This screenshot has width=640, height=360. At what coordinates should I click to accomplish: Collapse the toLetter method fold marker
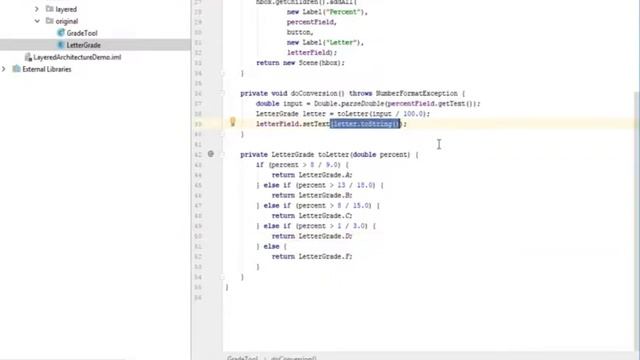click(x=222, y=155)
